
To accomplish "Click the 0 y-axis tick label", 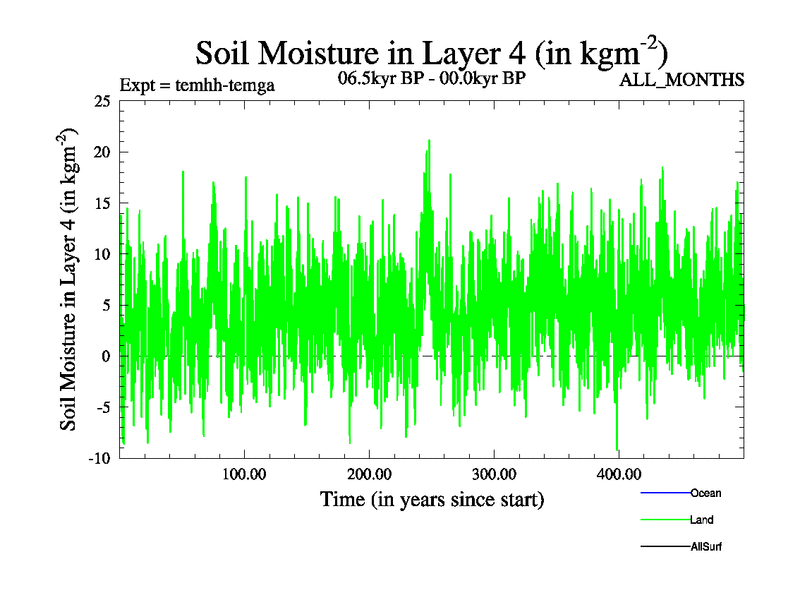I will point(106,356).
